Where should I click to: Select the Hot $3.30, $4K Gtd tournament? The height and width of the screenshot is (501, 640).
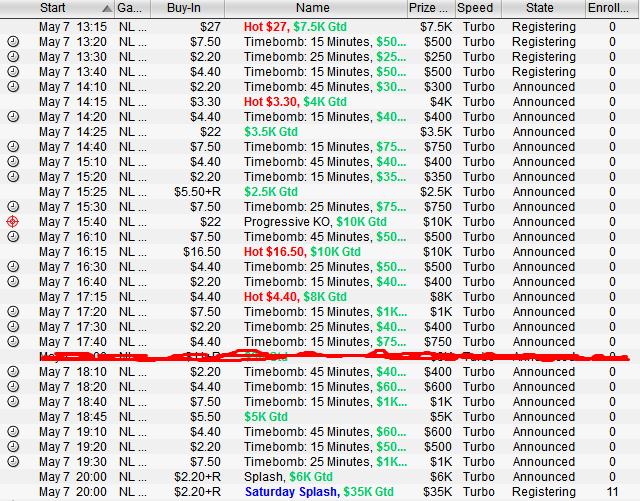[295, 102]
